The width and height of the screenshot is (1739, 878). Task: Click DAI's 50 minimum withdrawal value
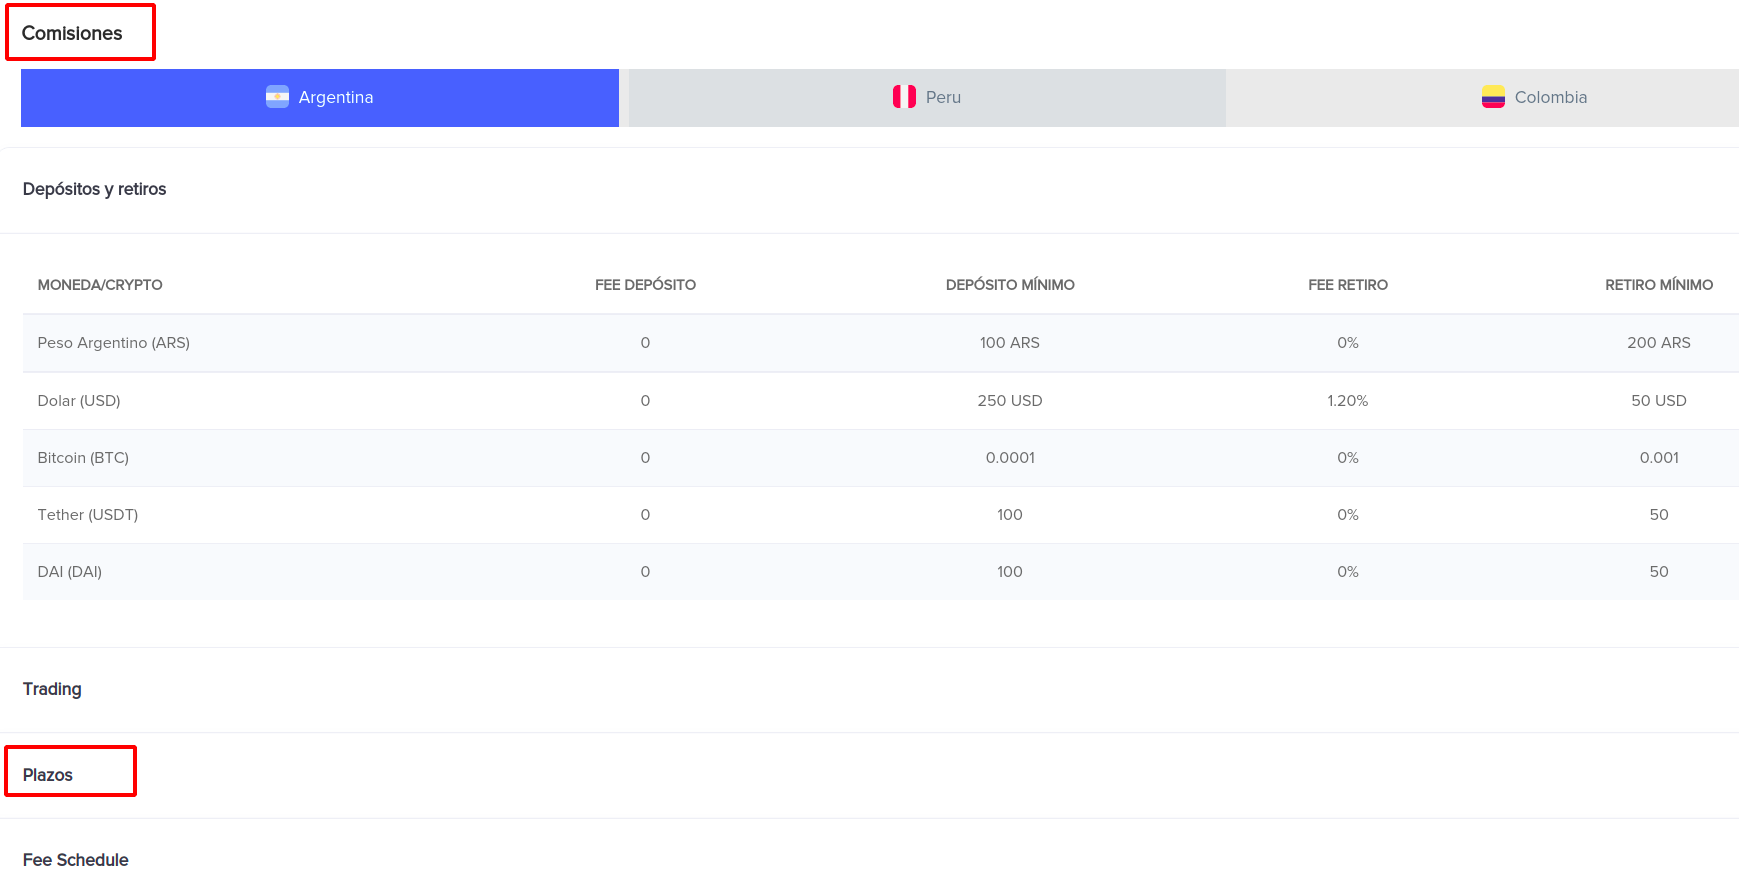click(x=1659, y=572)
